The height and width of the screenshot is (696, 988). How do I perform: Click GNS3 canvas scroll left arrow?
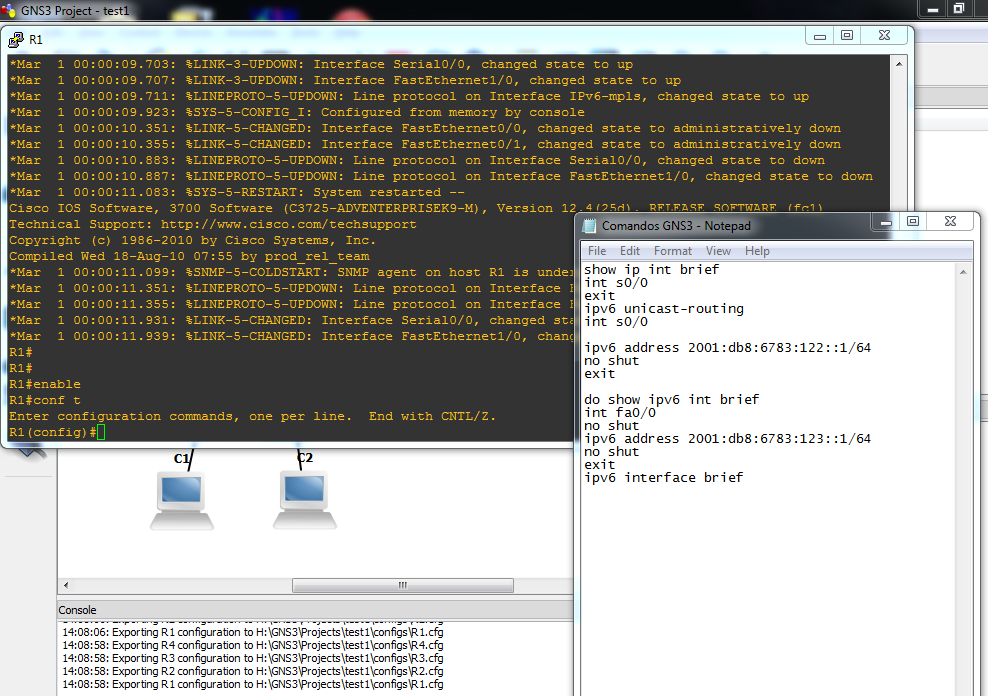[x=66, y=585]
